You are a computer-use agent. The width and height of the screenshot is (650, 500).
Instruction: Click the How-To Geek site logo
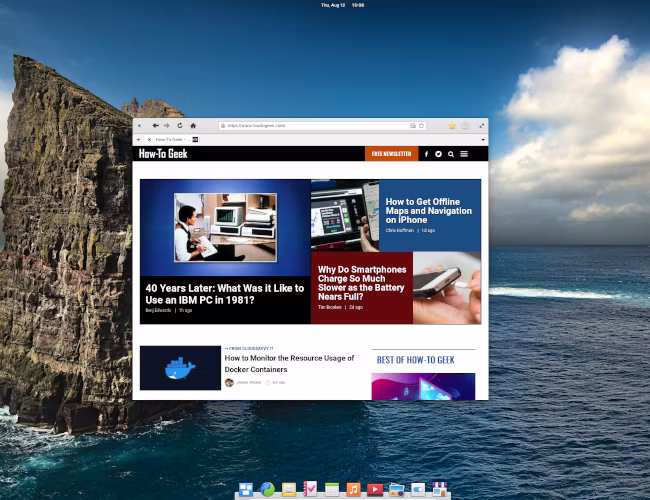(x=163, y=154)
